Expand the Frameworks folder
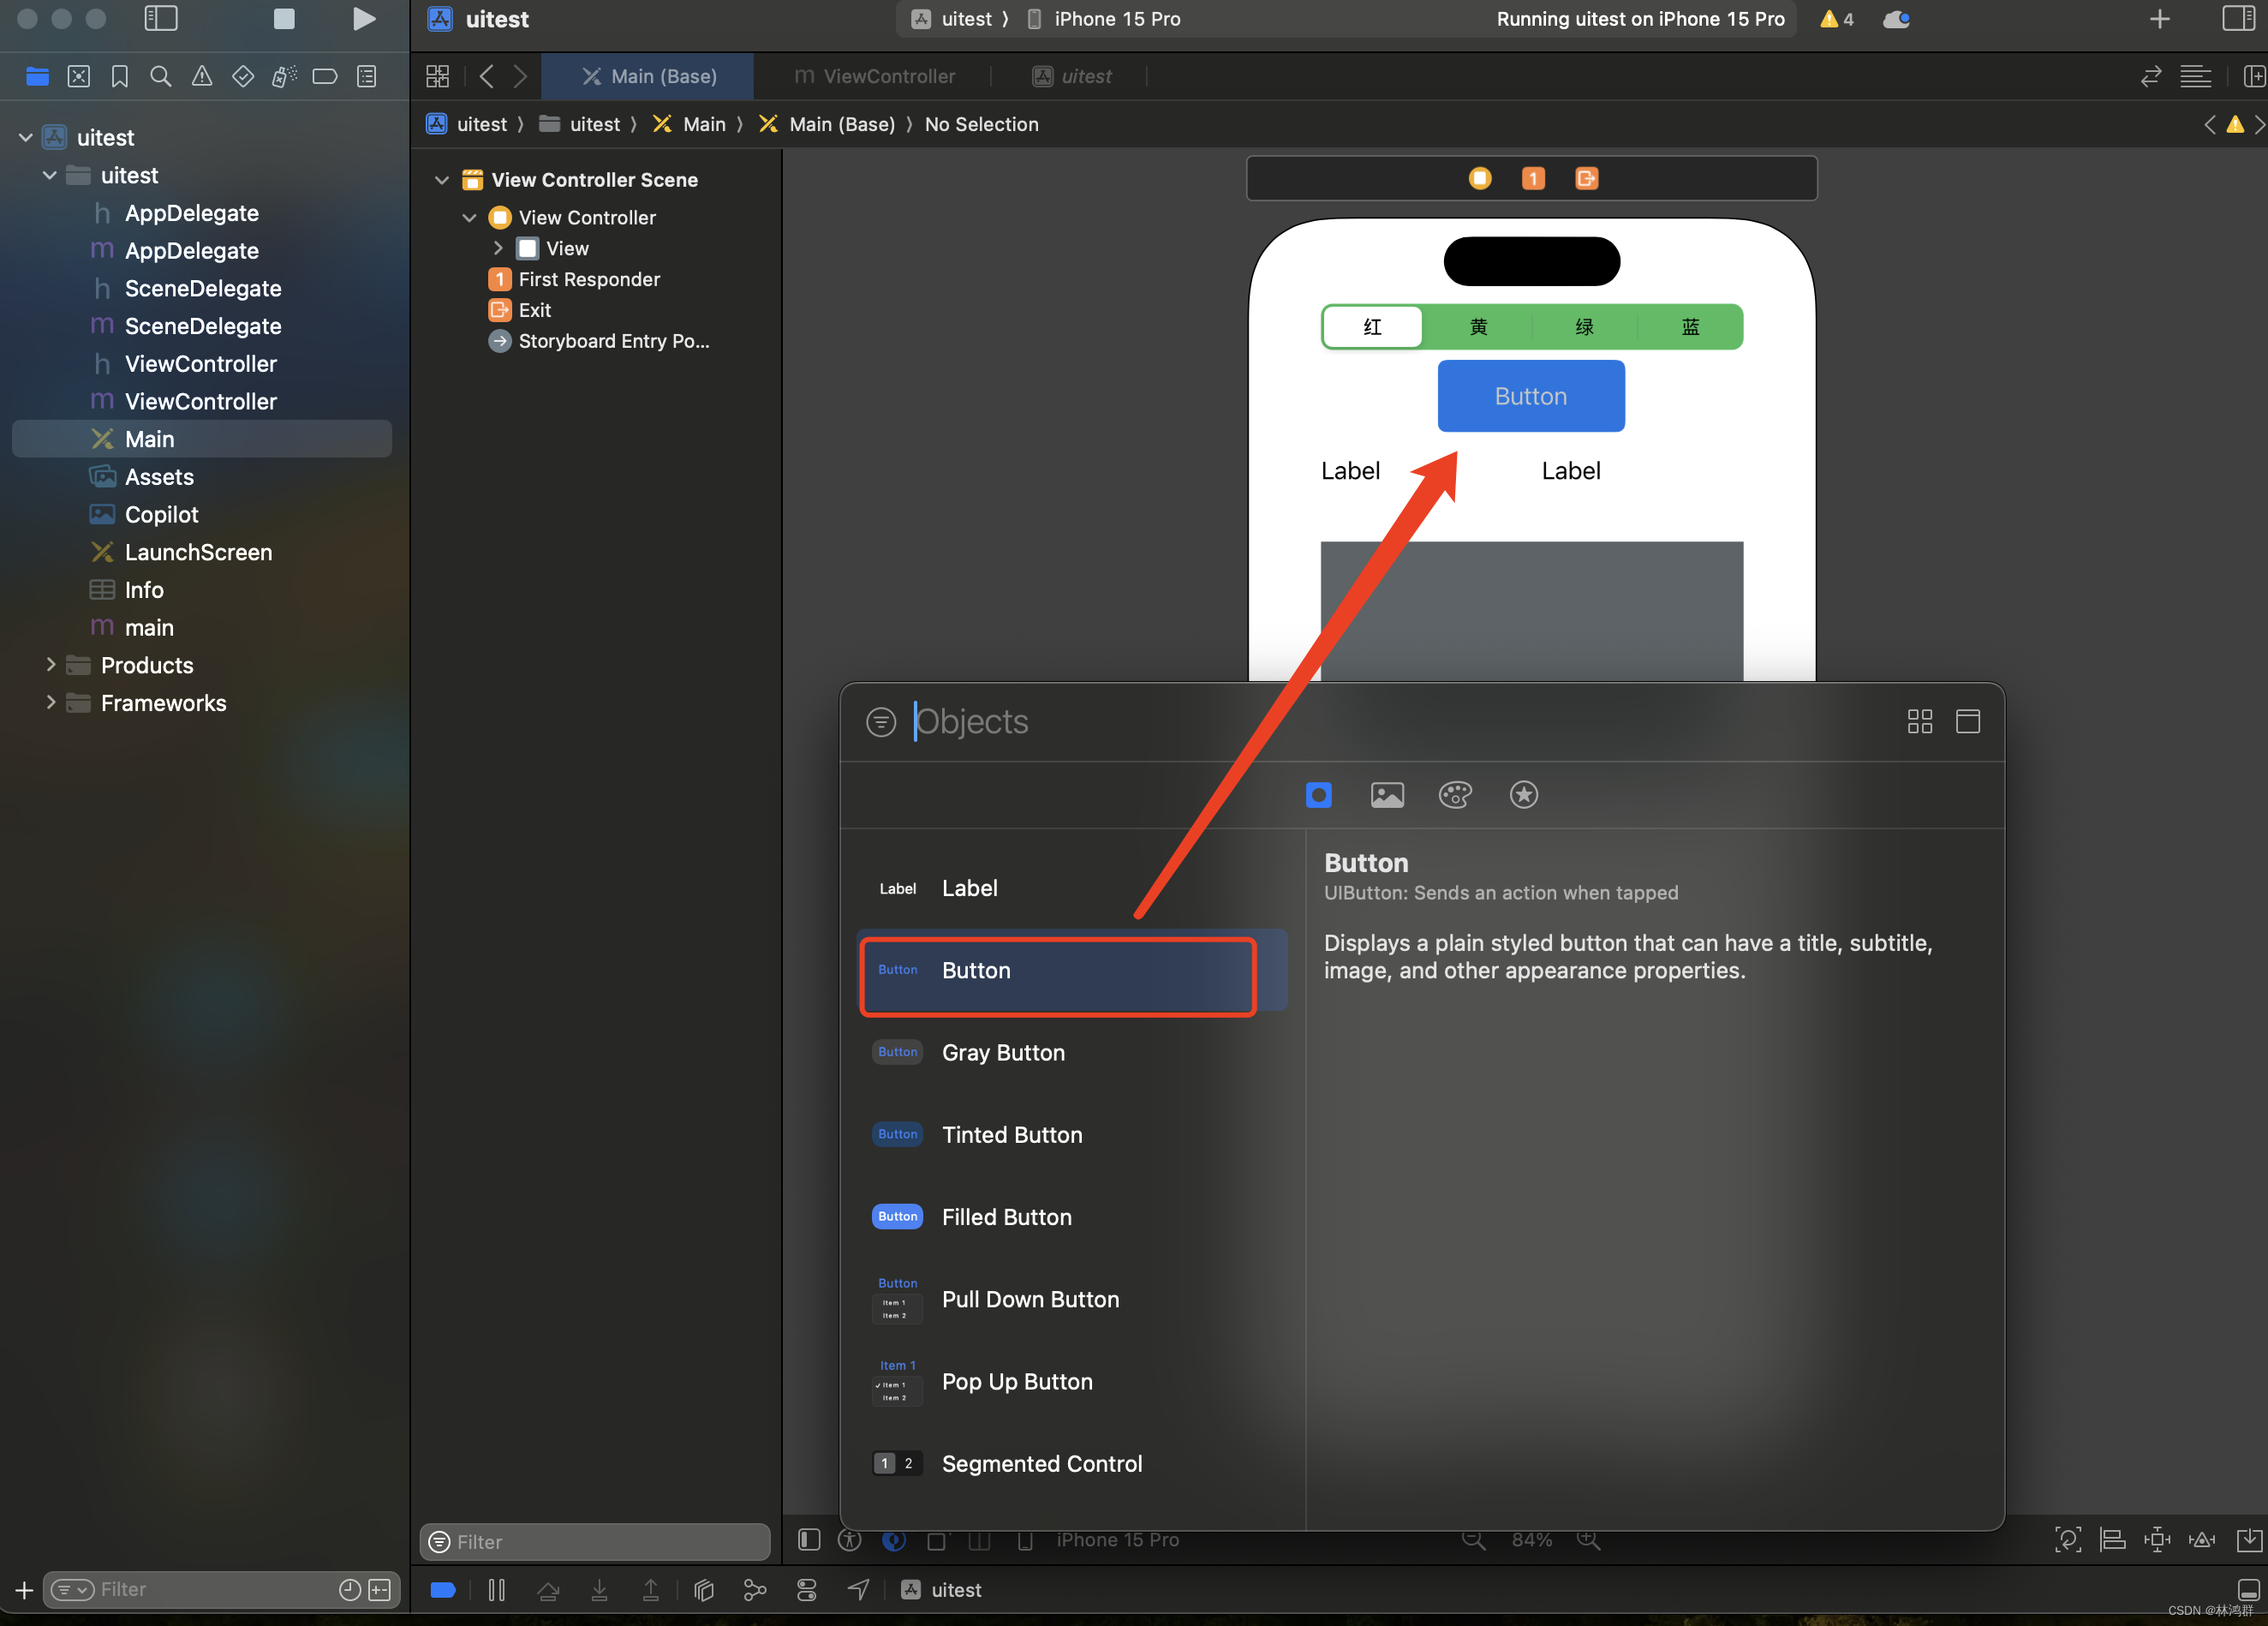The width and height of the screenshot is (2268, 1626). click(x=50, y=702)
